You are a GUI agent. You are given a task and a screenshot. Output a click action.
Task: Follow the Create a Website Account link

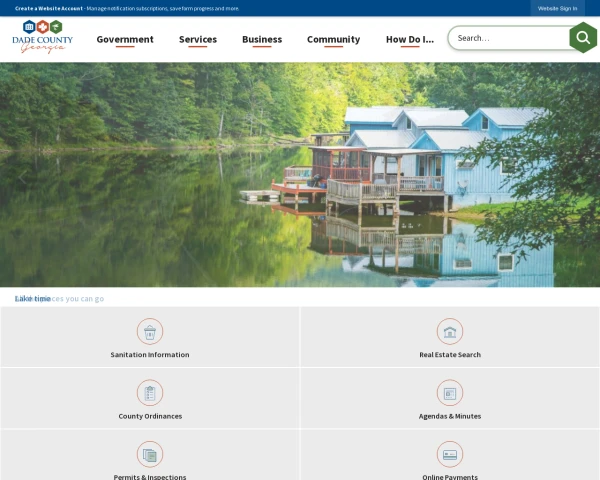pos(49,8)
